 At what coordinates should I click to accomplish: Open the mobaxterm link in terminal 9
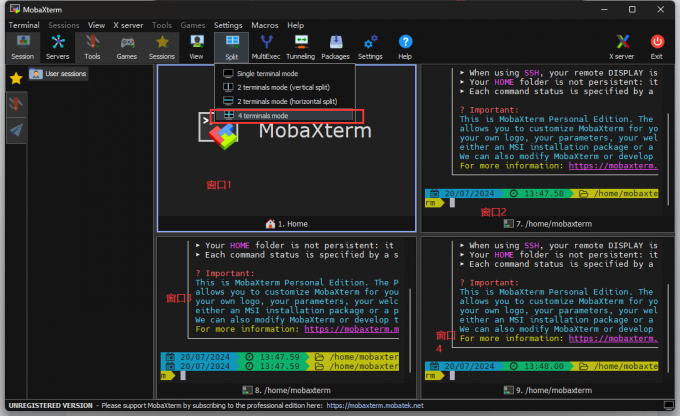pos(613,338)
